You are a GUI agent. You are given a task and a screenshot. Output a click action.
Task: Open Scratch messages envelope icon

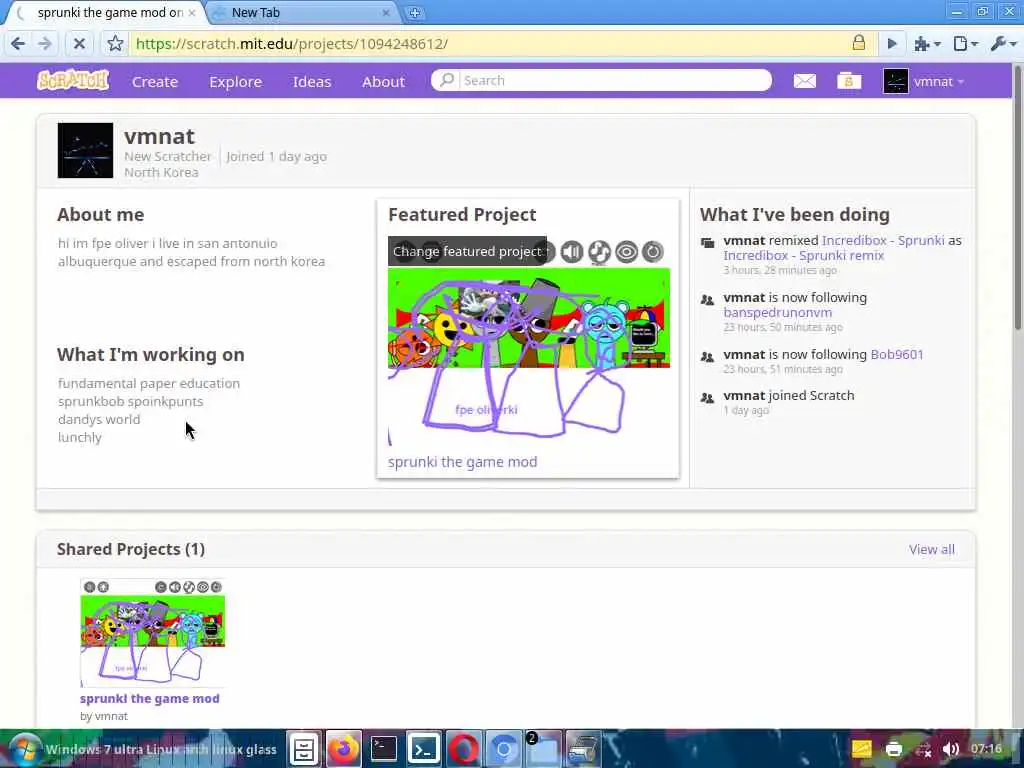805,81
